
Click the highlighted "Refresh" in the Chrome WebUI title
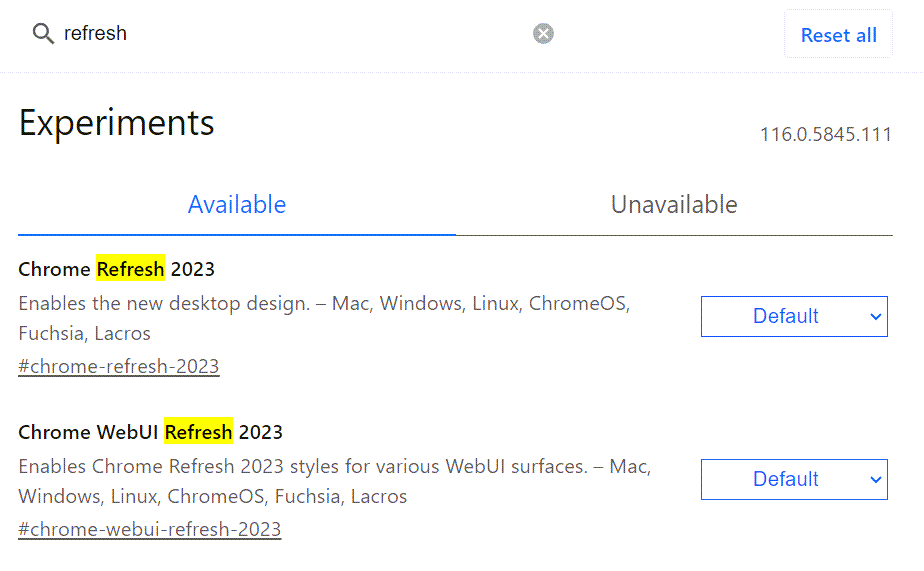198,432
